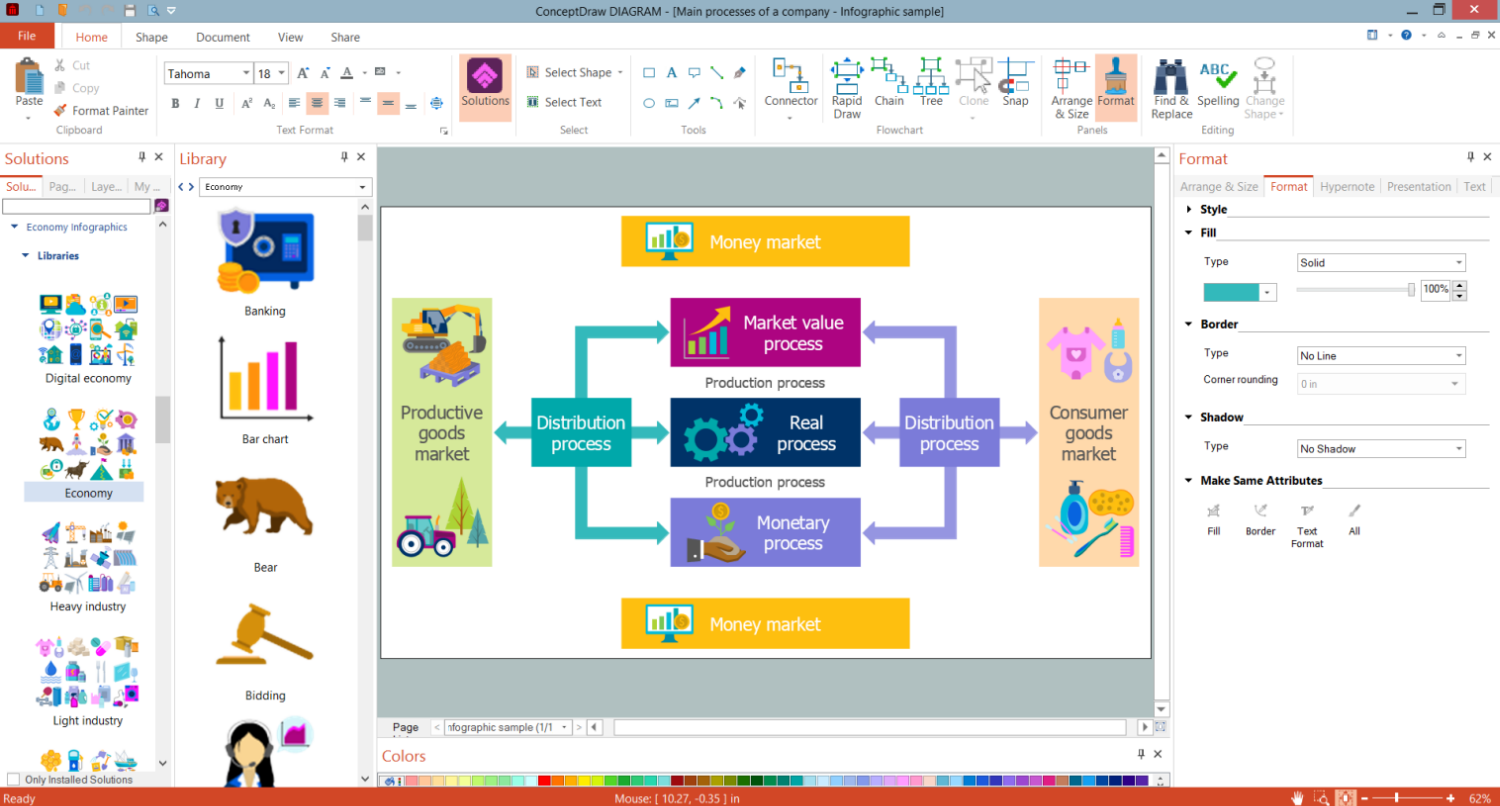This screenshot has height=806, width=1500.
Task: Switch to the Share ribbon tab
Action: click(x=345, y=37)
